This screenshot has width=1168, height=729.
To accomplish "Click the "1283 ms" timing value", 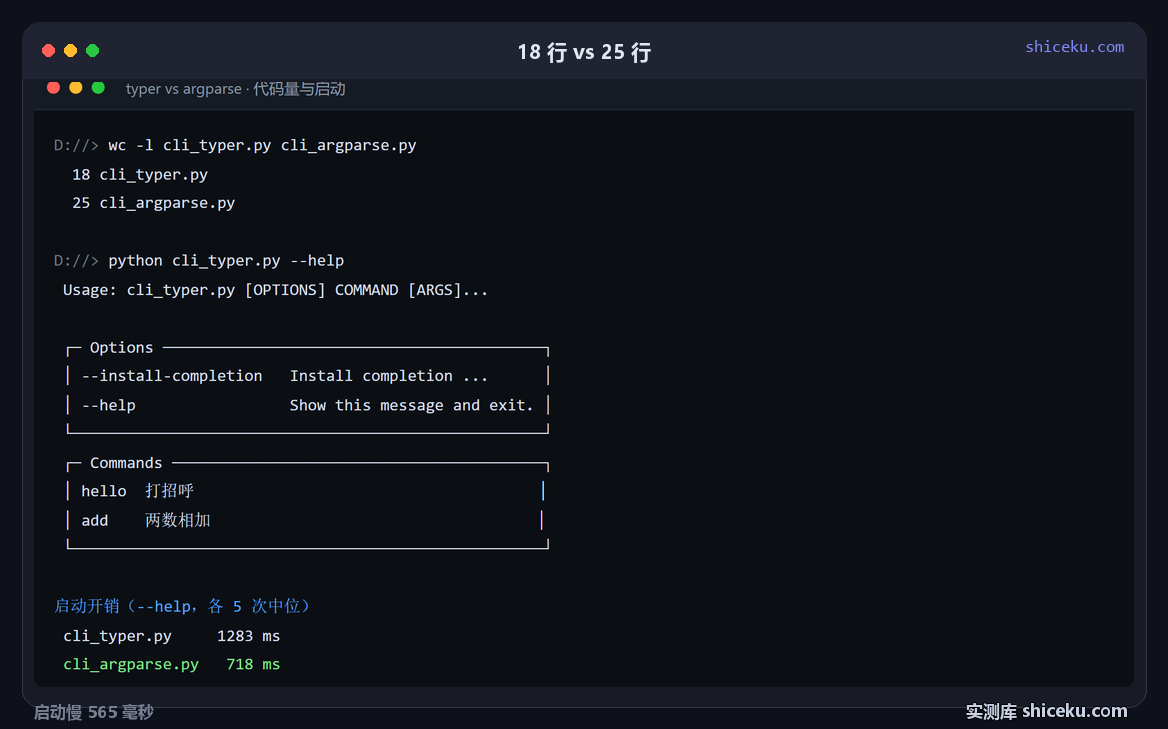I will (x=249, y=636).
